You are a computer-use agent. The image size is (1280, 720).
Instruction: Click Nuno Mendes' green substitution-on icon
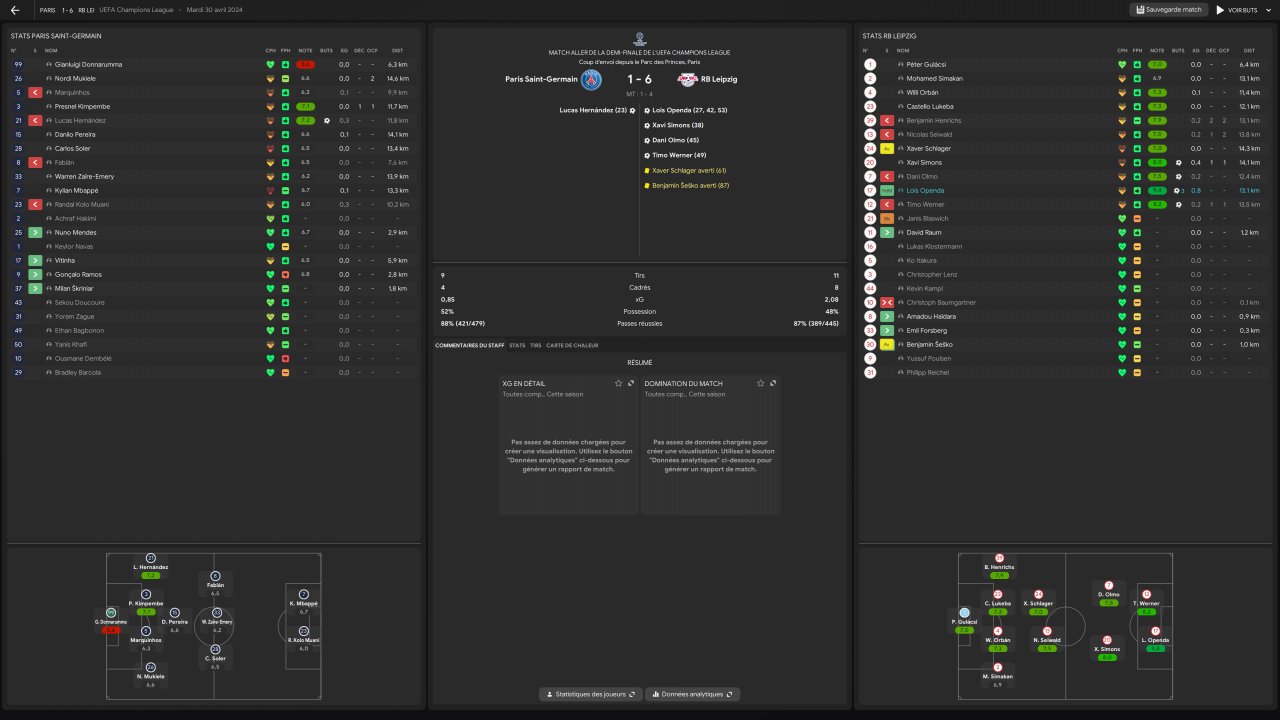tap(35, 232)
